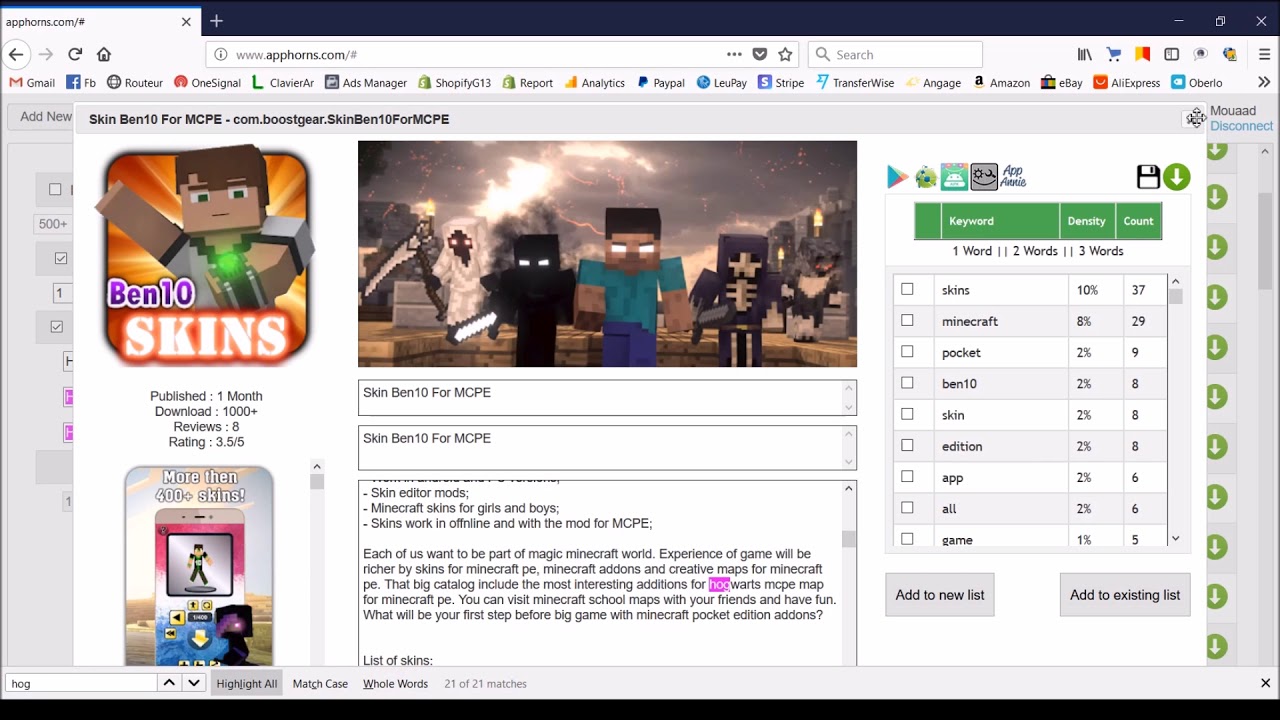Viewport: 1280px width, 720px height.
Task: Click the Ben10 Skins app icon thumbnail
Action: click(x=208, y=256)
